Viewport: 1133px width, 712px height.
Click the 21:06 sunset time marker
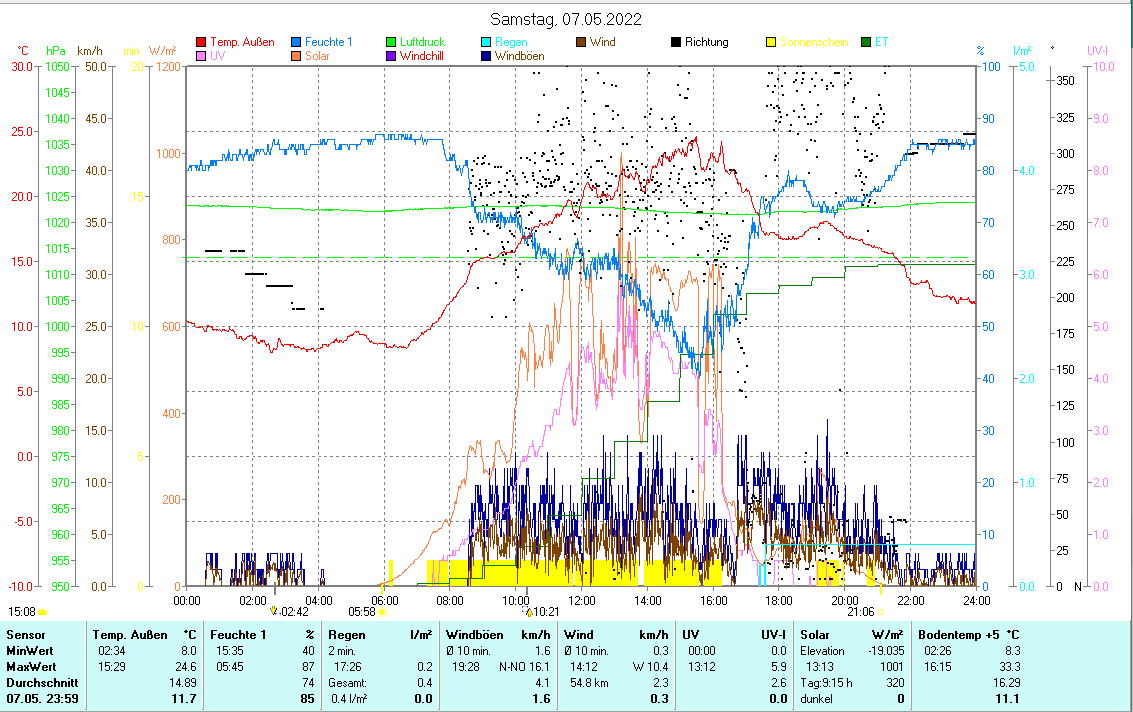coord(861,611)
